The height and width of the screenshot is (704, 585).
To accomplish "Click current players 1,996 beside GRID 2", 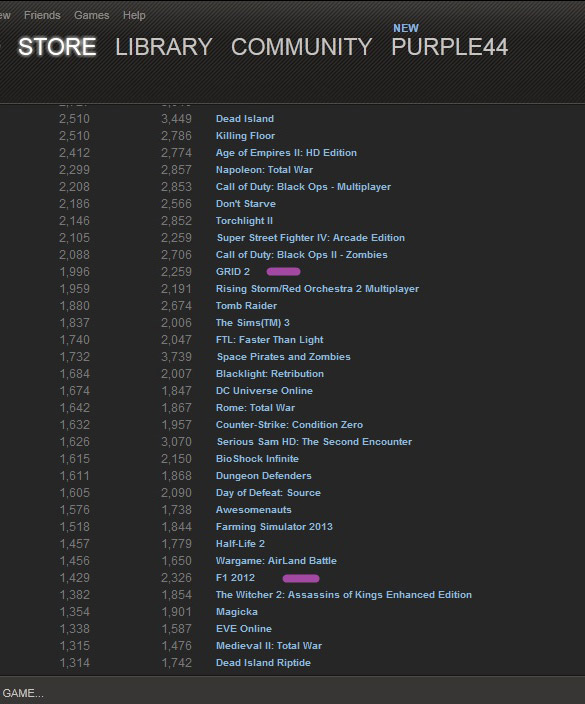I will point(75,272).
